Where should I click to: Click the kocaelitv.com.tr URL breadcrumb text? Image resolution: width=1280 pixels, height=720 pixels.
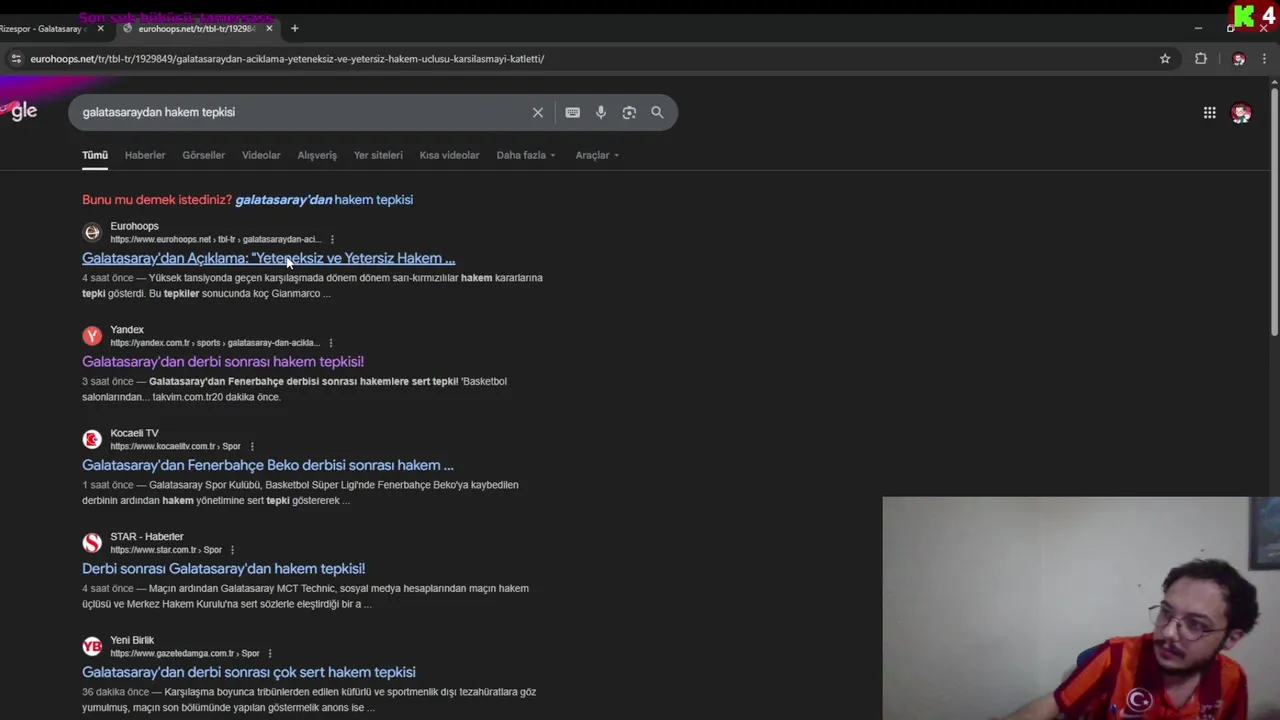tap(175, 446)
